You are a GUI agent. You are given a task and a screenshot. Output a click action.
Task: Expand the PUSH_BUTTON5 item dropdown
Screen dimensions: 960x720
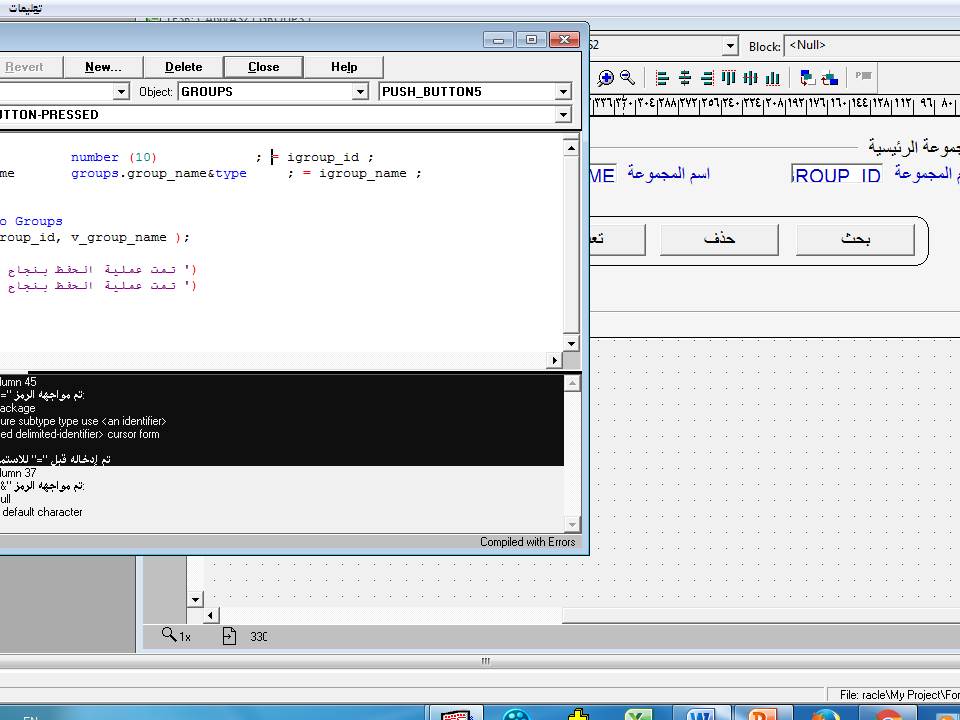(563, 92)
